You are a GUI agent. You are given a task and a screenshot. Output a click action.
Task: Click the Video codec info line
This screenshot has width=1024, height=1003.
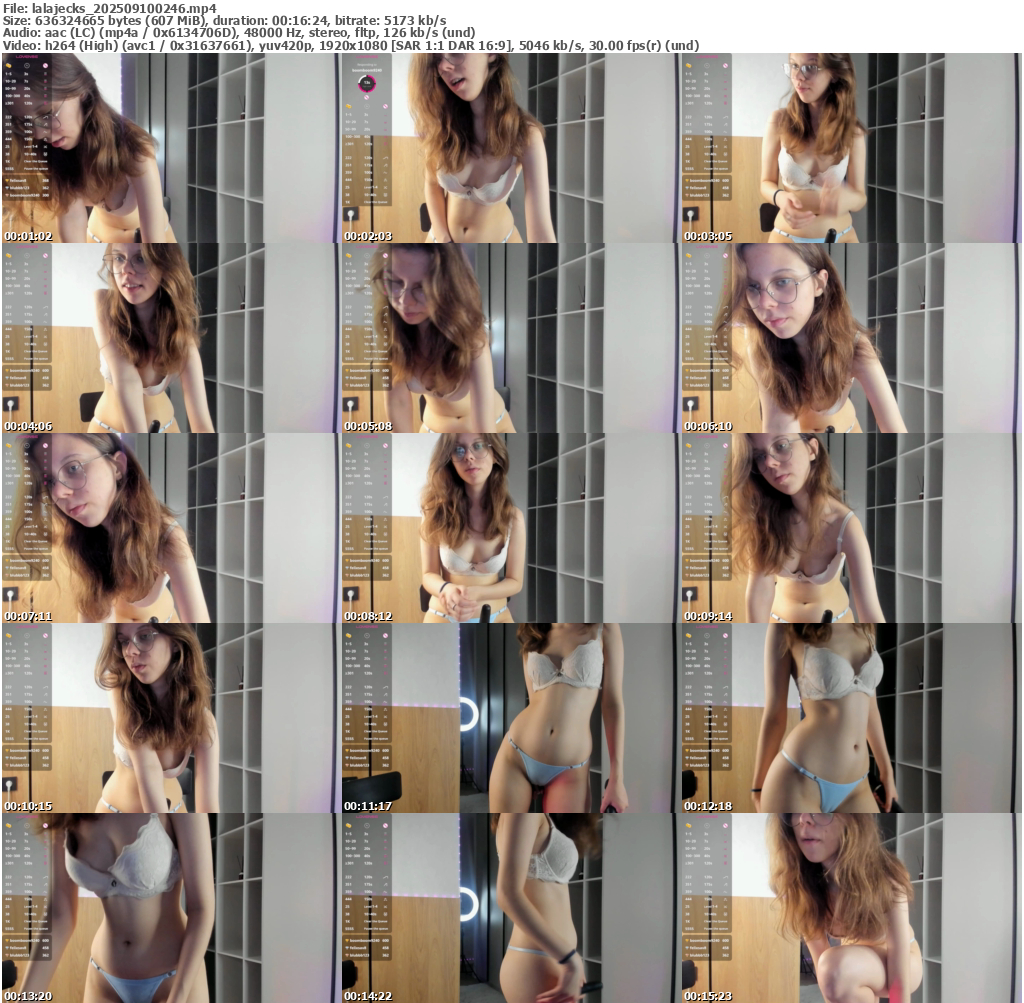350,45
